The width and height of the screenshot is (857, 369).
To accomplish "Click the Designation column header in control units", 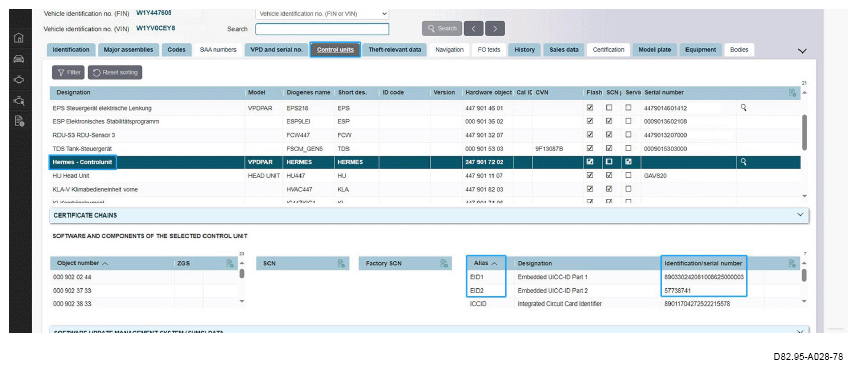I will 148,93.
